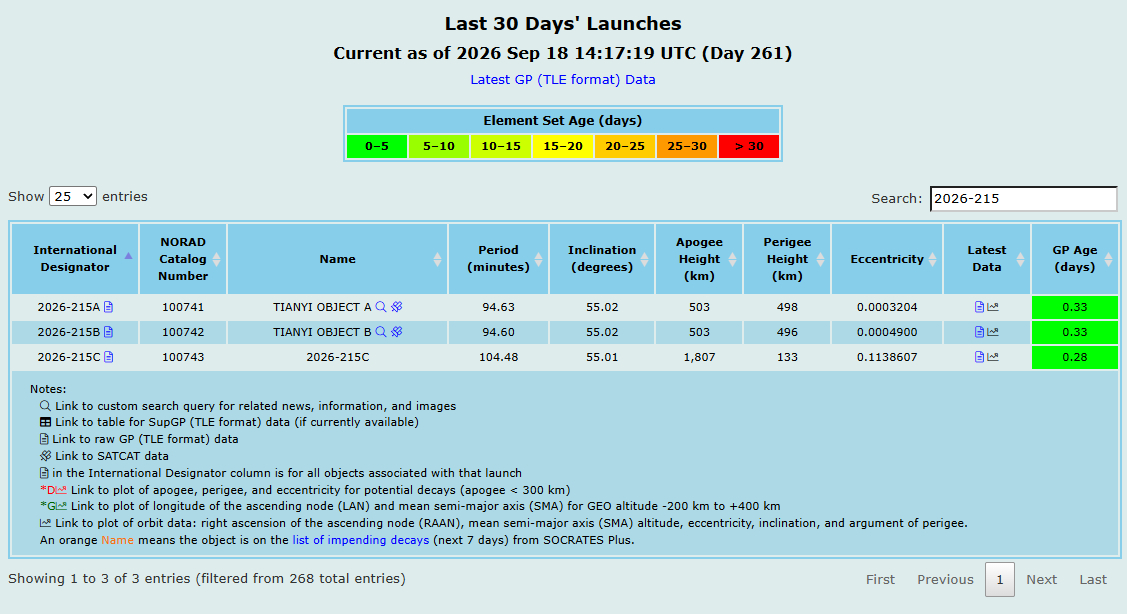Image resolution: width=1127 pixels, height=614 pixels.
Task: Open SATCAT data icon for TIANYI OBJECT B
Action: point(397,332)
